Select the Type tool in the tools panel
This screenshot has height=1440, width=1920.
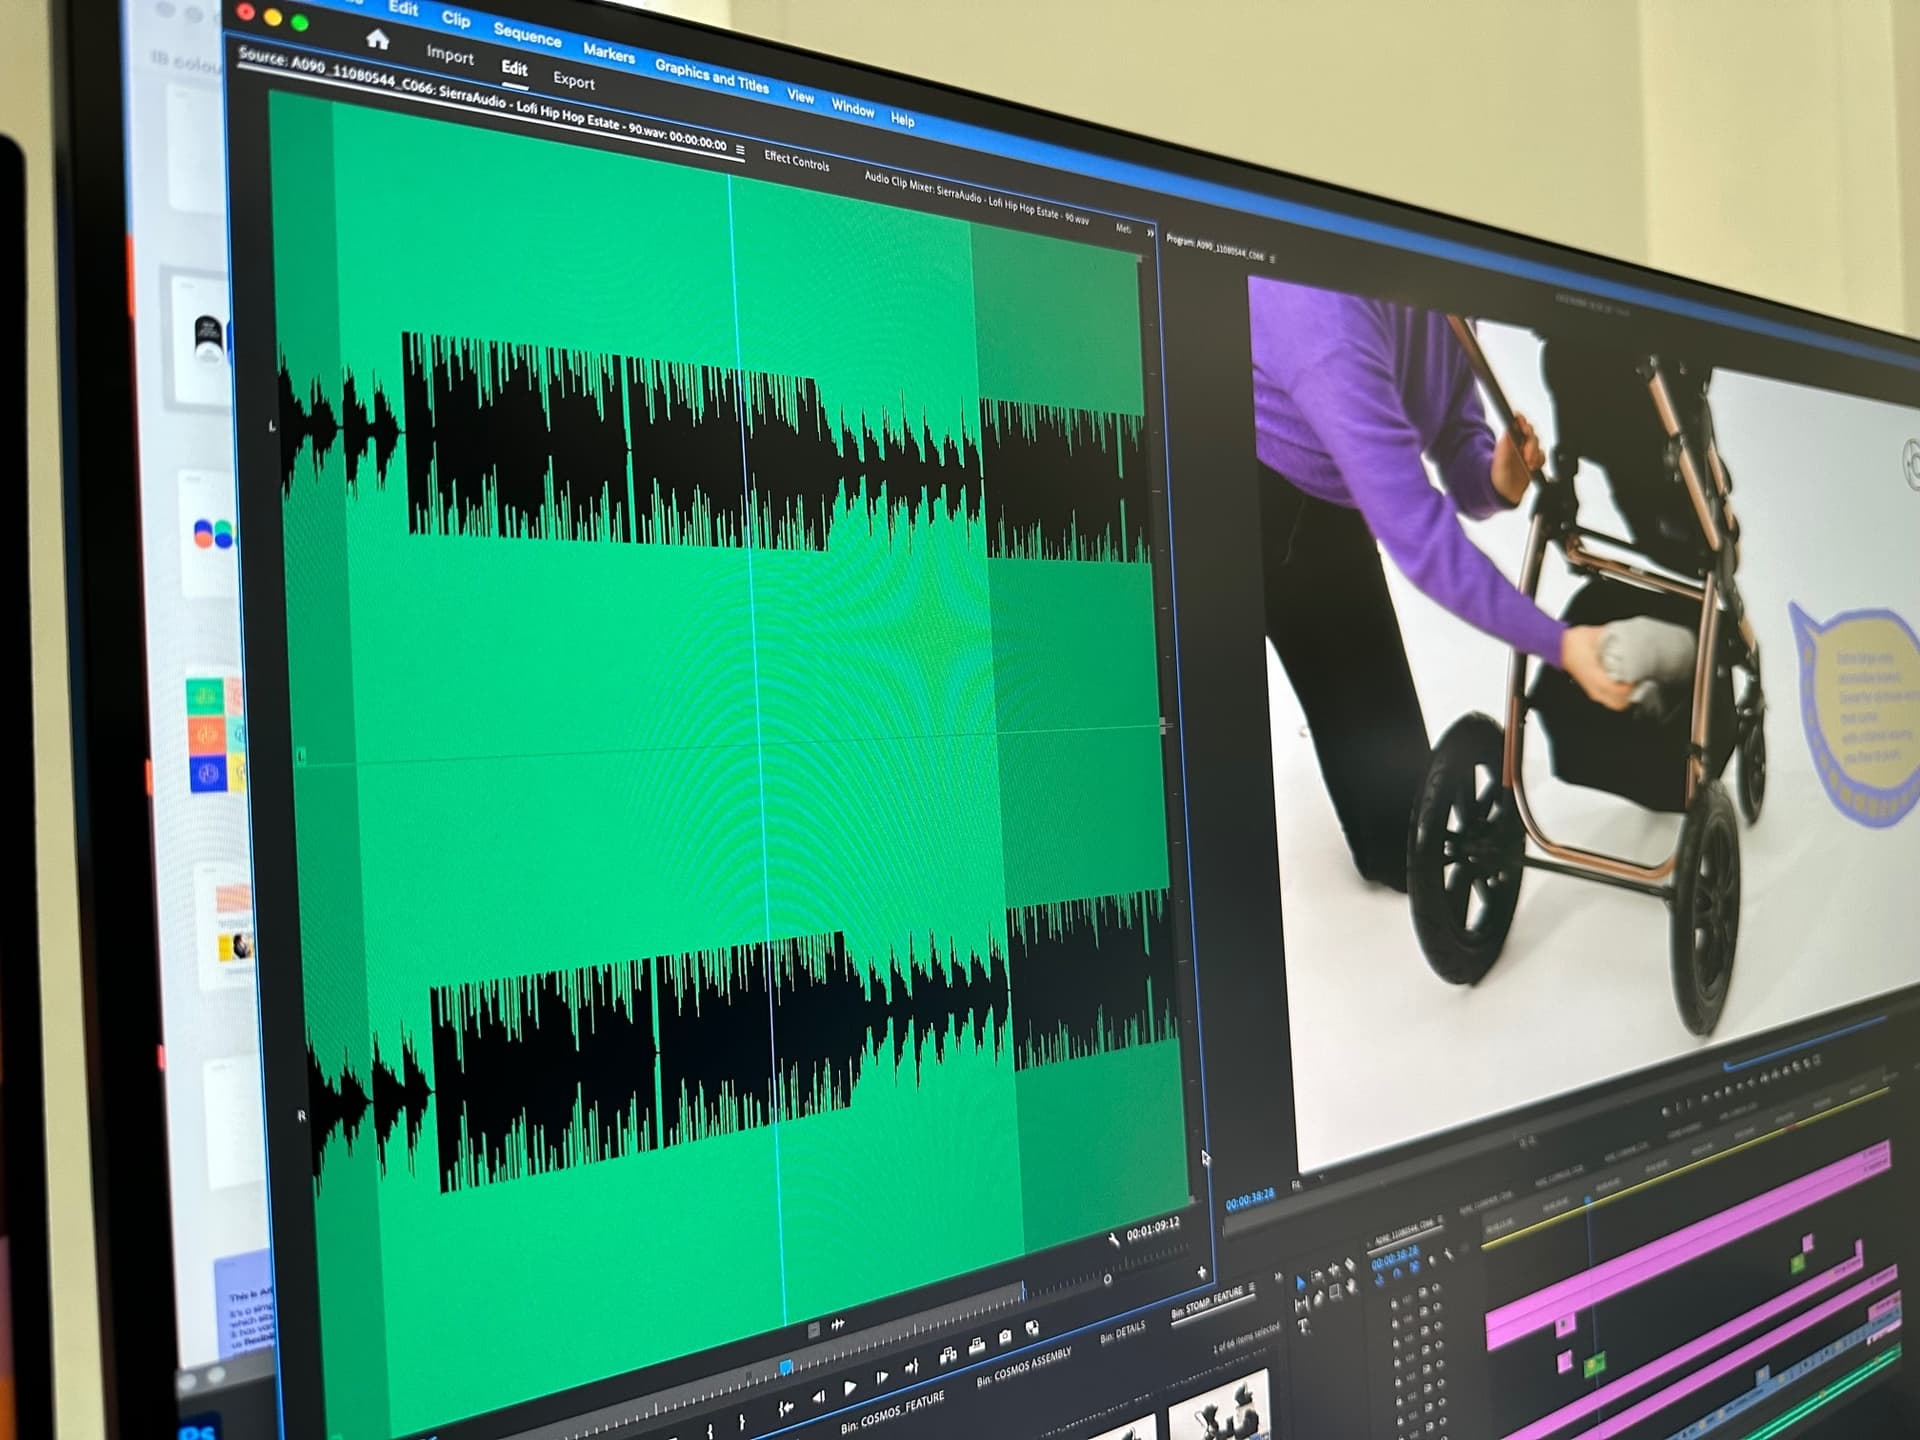pyautogui.click(x=1305, y=1327)
